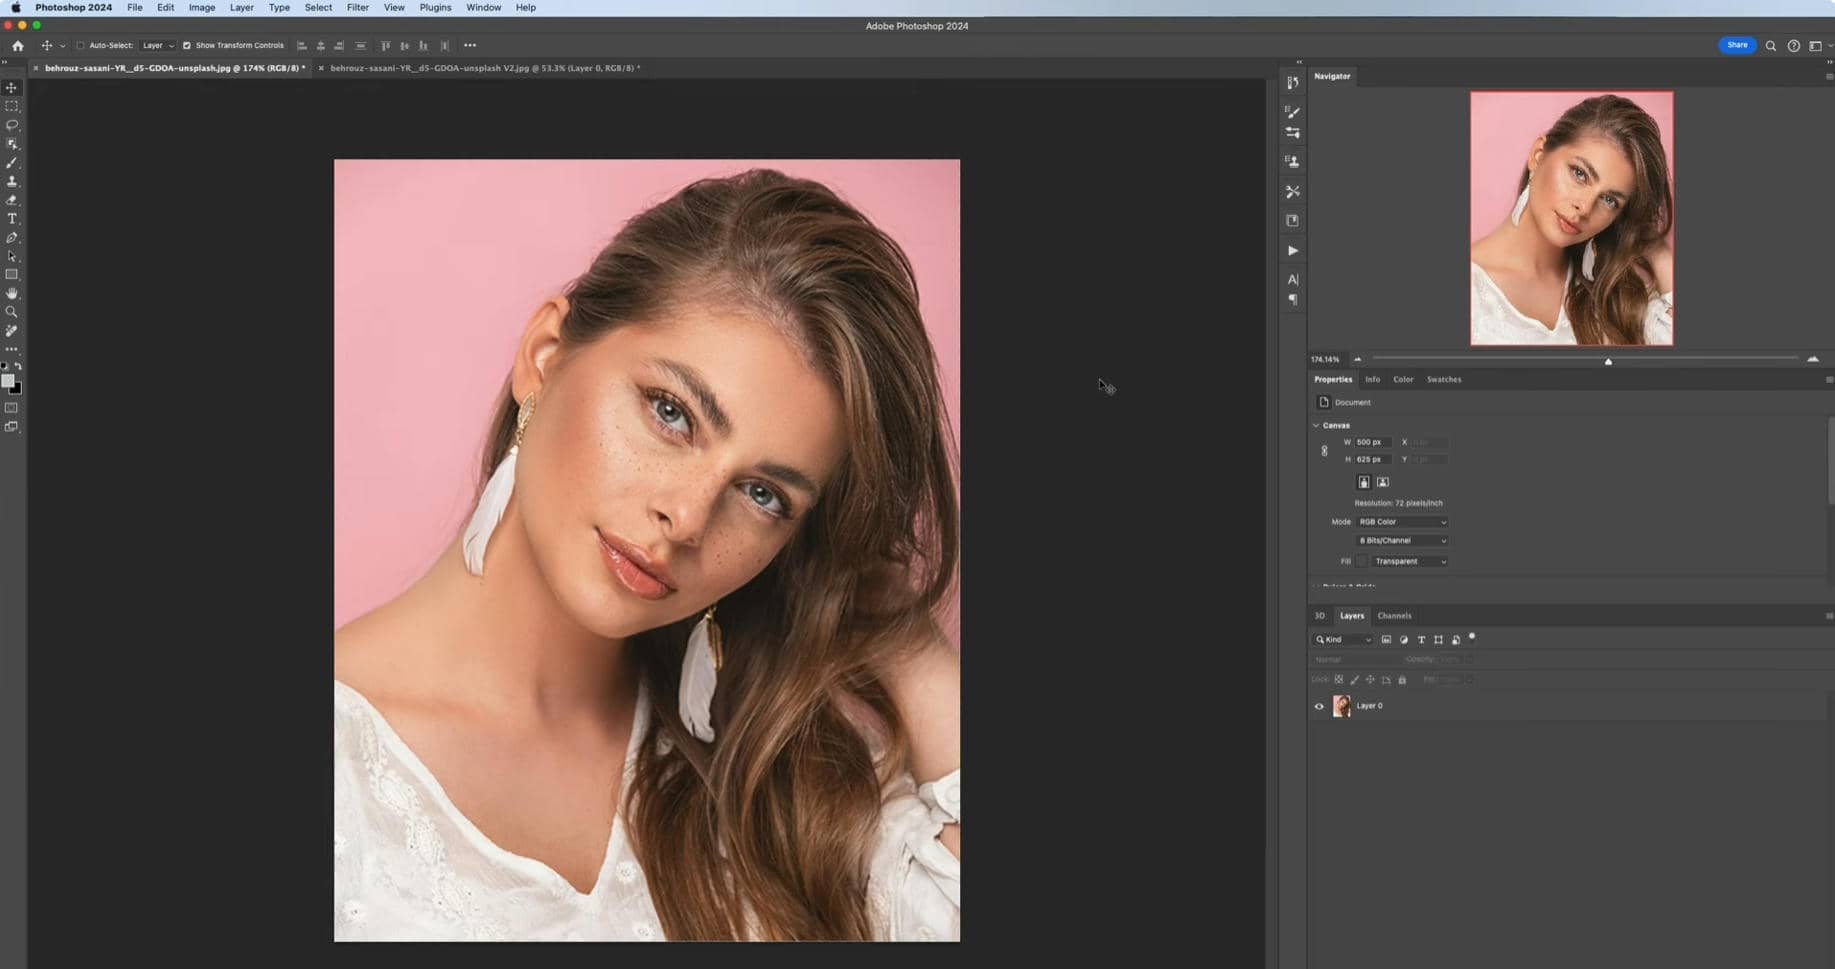Viewport: 1835px width, 969px height.
Task: Select the Object Selection tool
Action: click(x=12, y=144)
